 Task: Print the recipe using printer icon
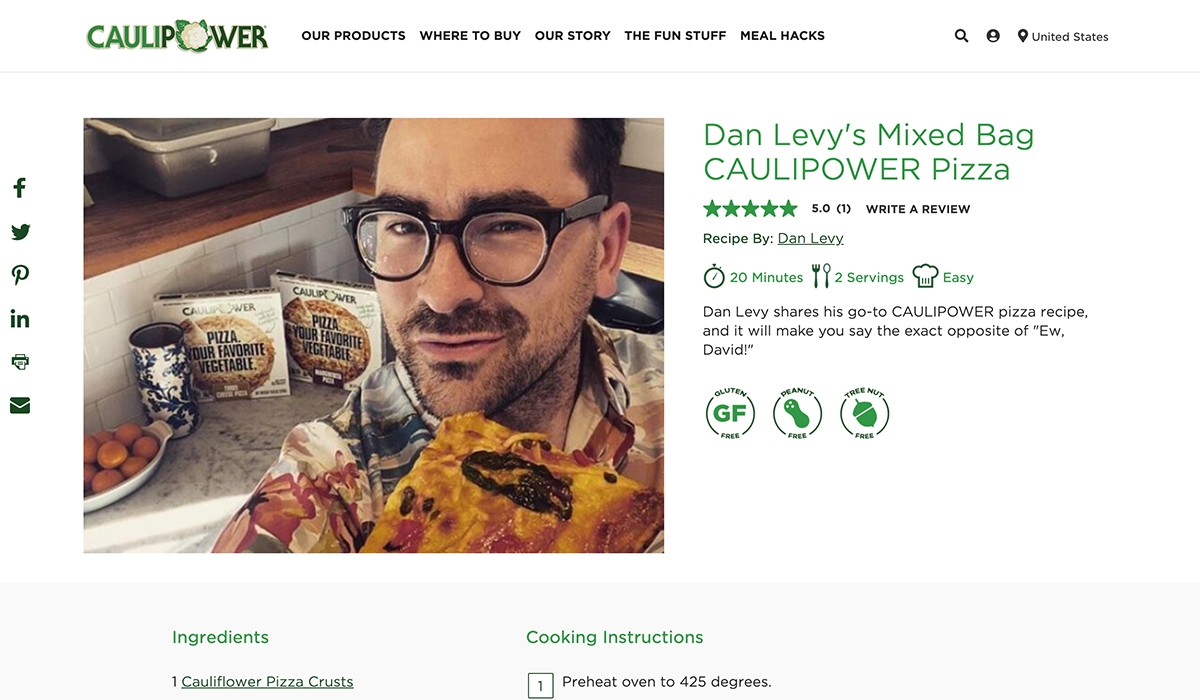tap(20, 362)
